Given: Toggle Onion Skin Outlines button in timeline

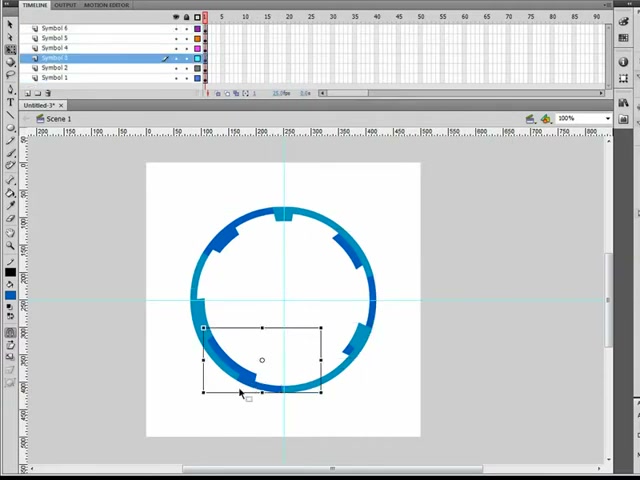Looking at the screenshot, I should (227, 93).
